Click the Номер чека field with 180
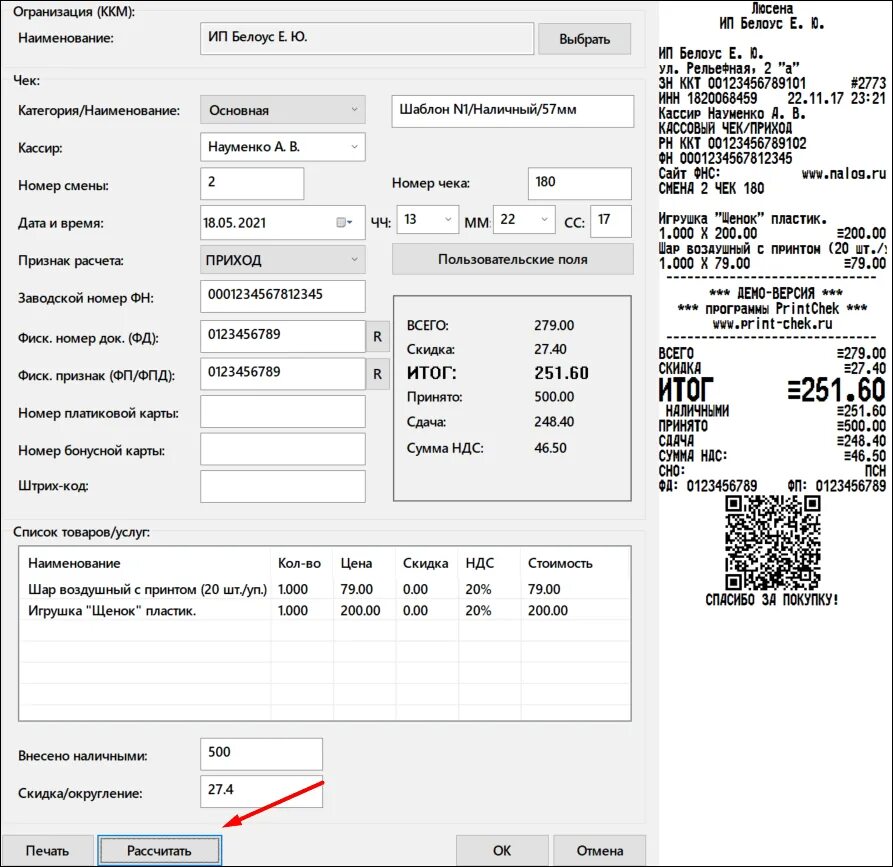 click(579, 183)
